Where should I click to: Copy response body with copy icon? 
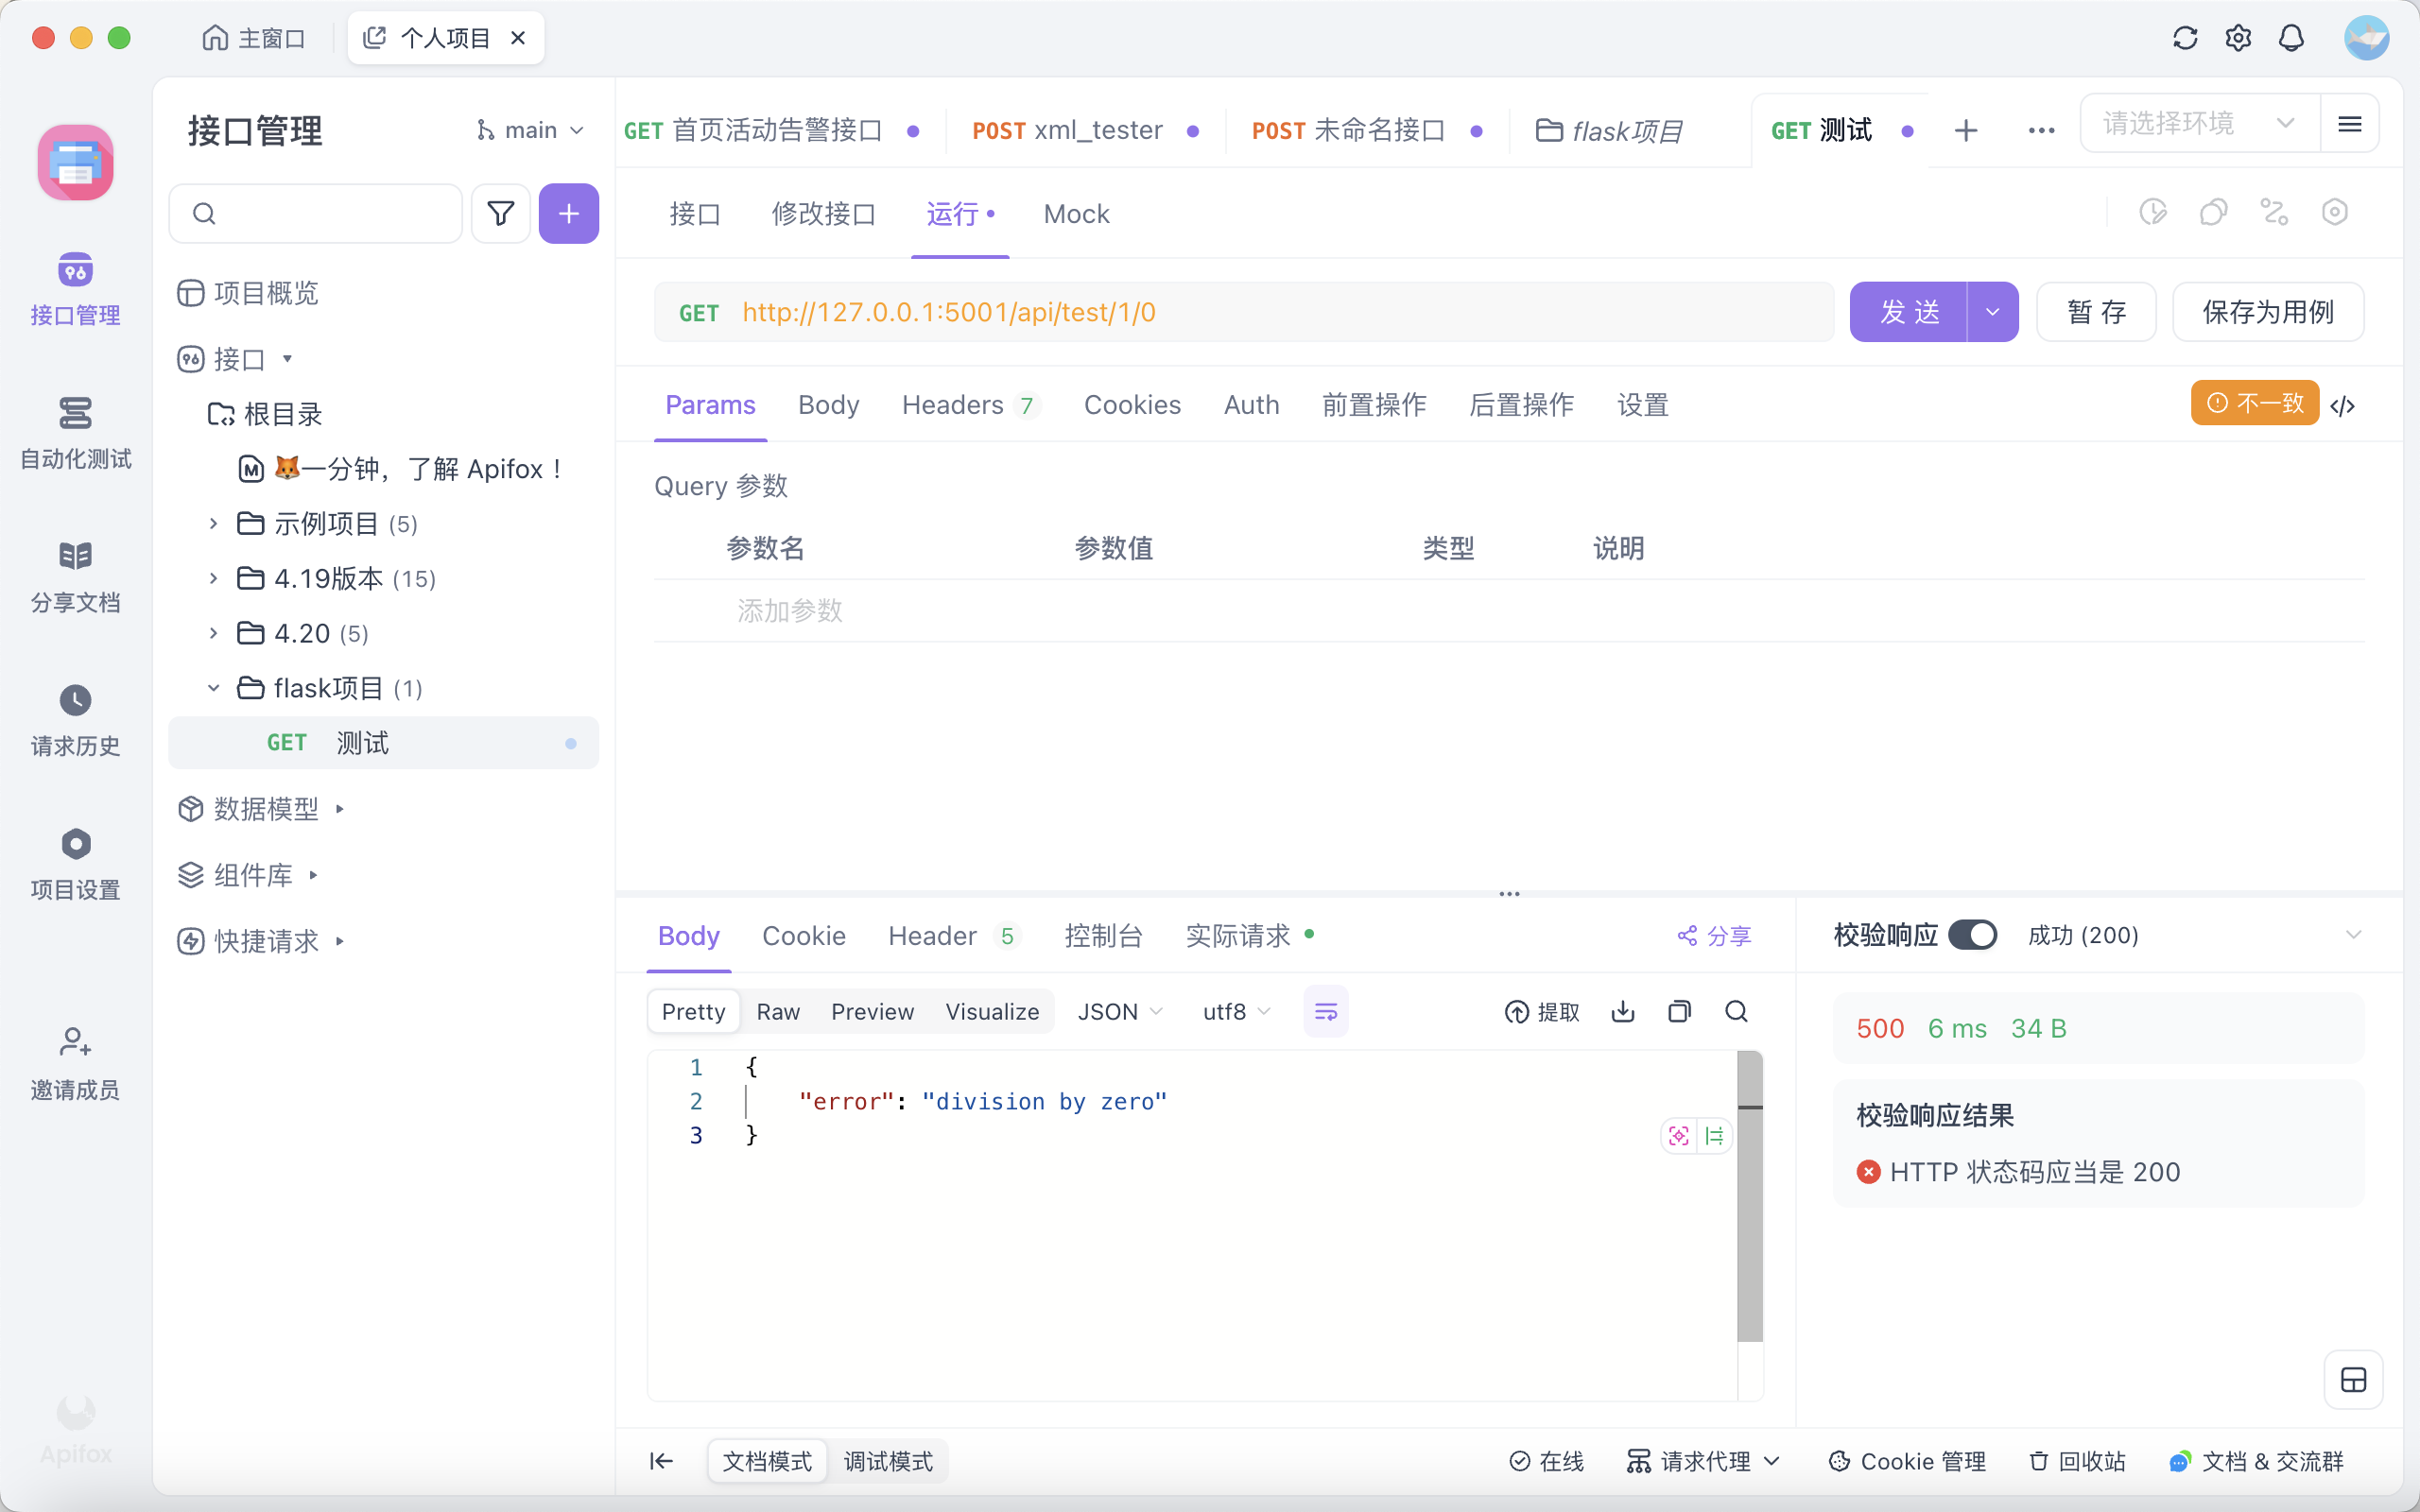1679,1011
